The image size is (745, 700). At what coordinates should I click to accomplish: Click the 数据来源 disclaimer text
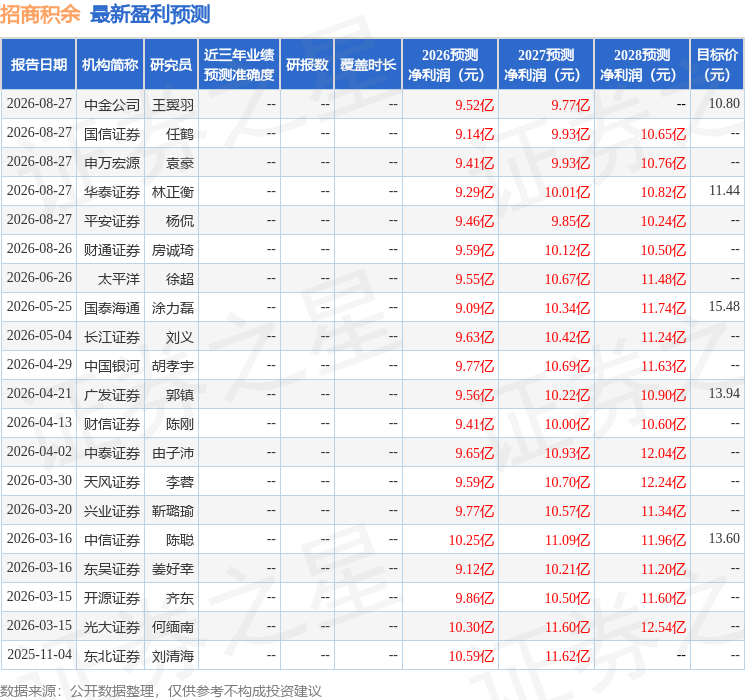click(161, 691)
